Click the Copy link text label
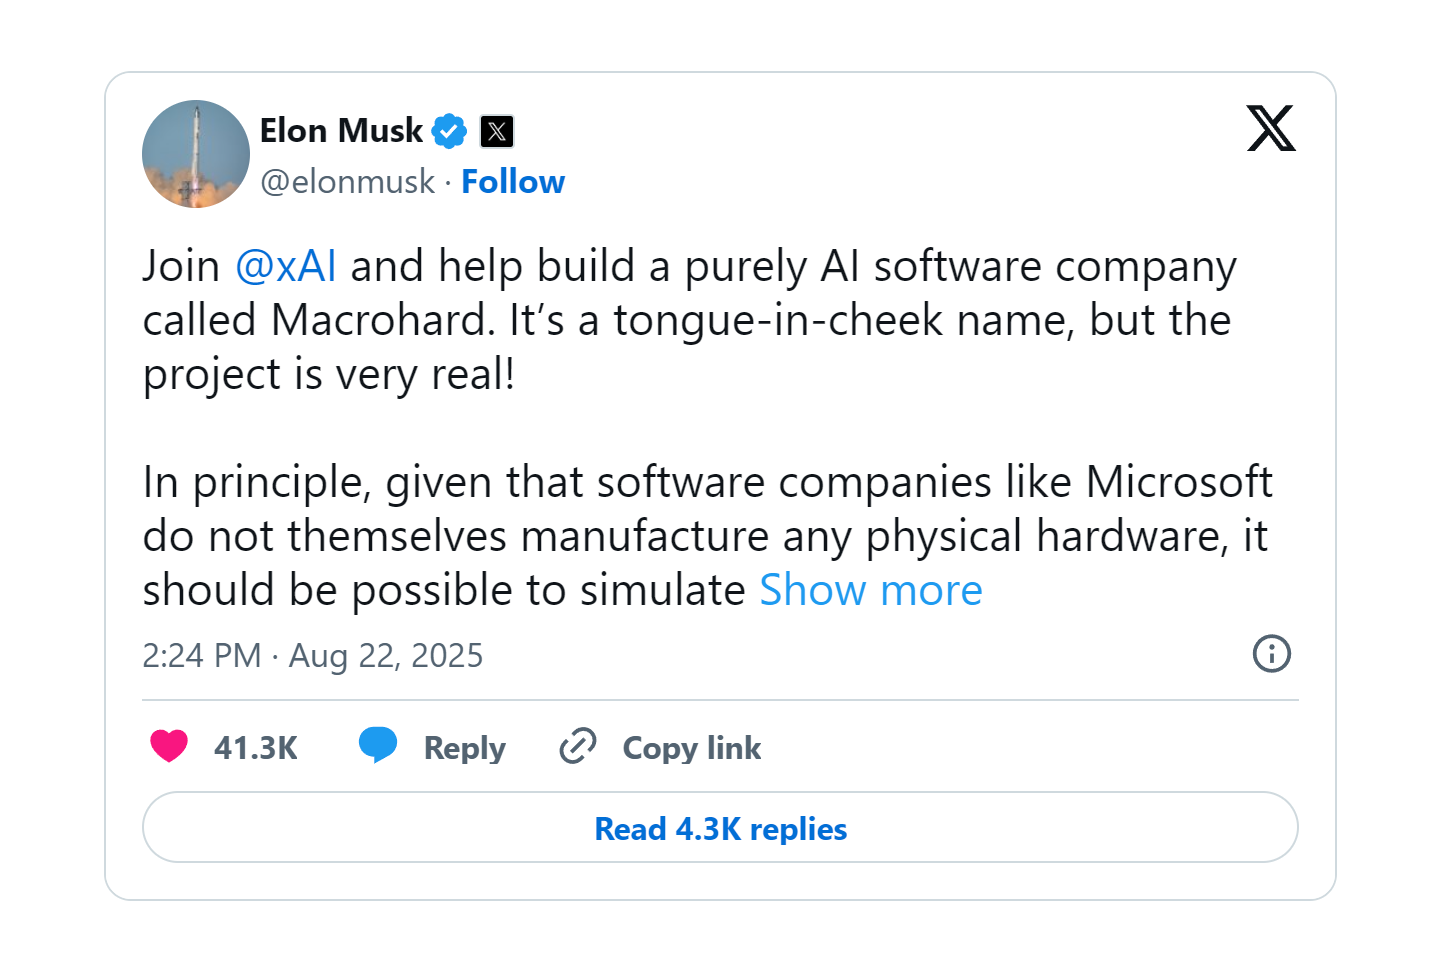 tap(691, 748)
